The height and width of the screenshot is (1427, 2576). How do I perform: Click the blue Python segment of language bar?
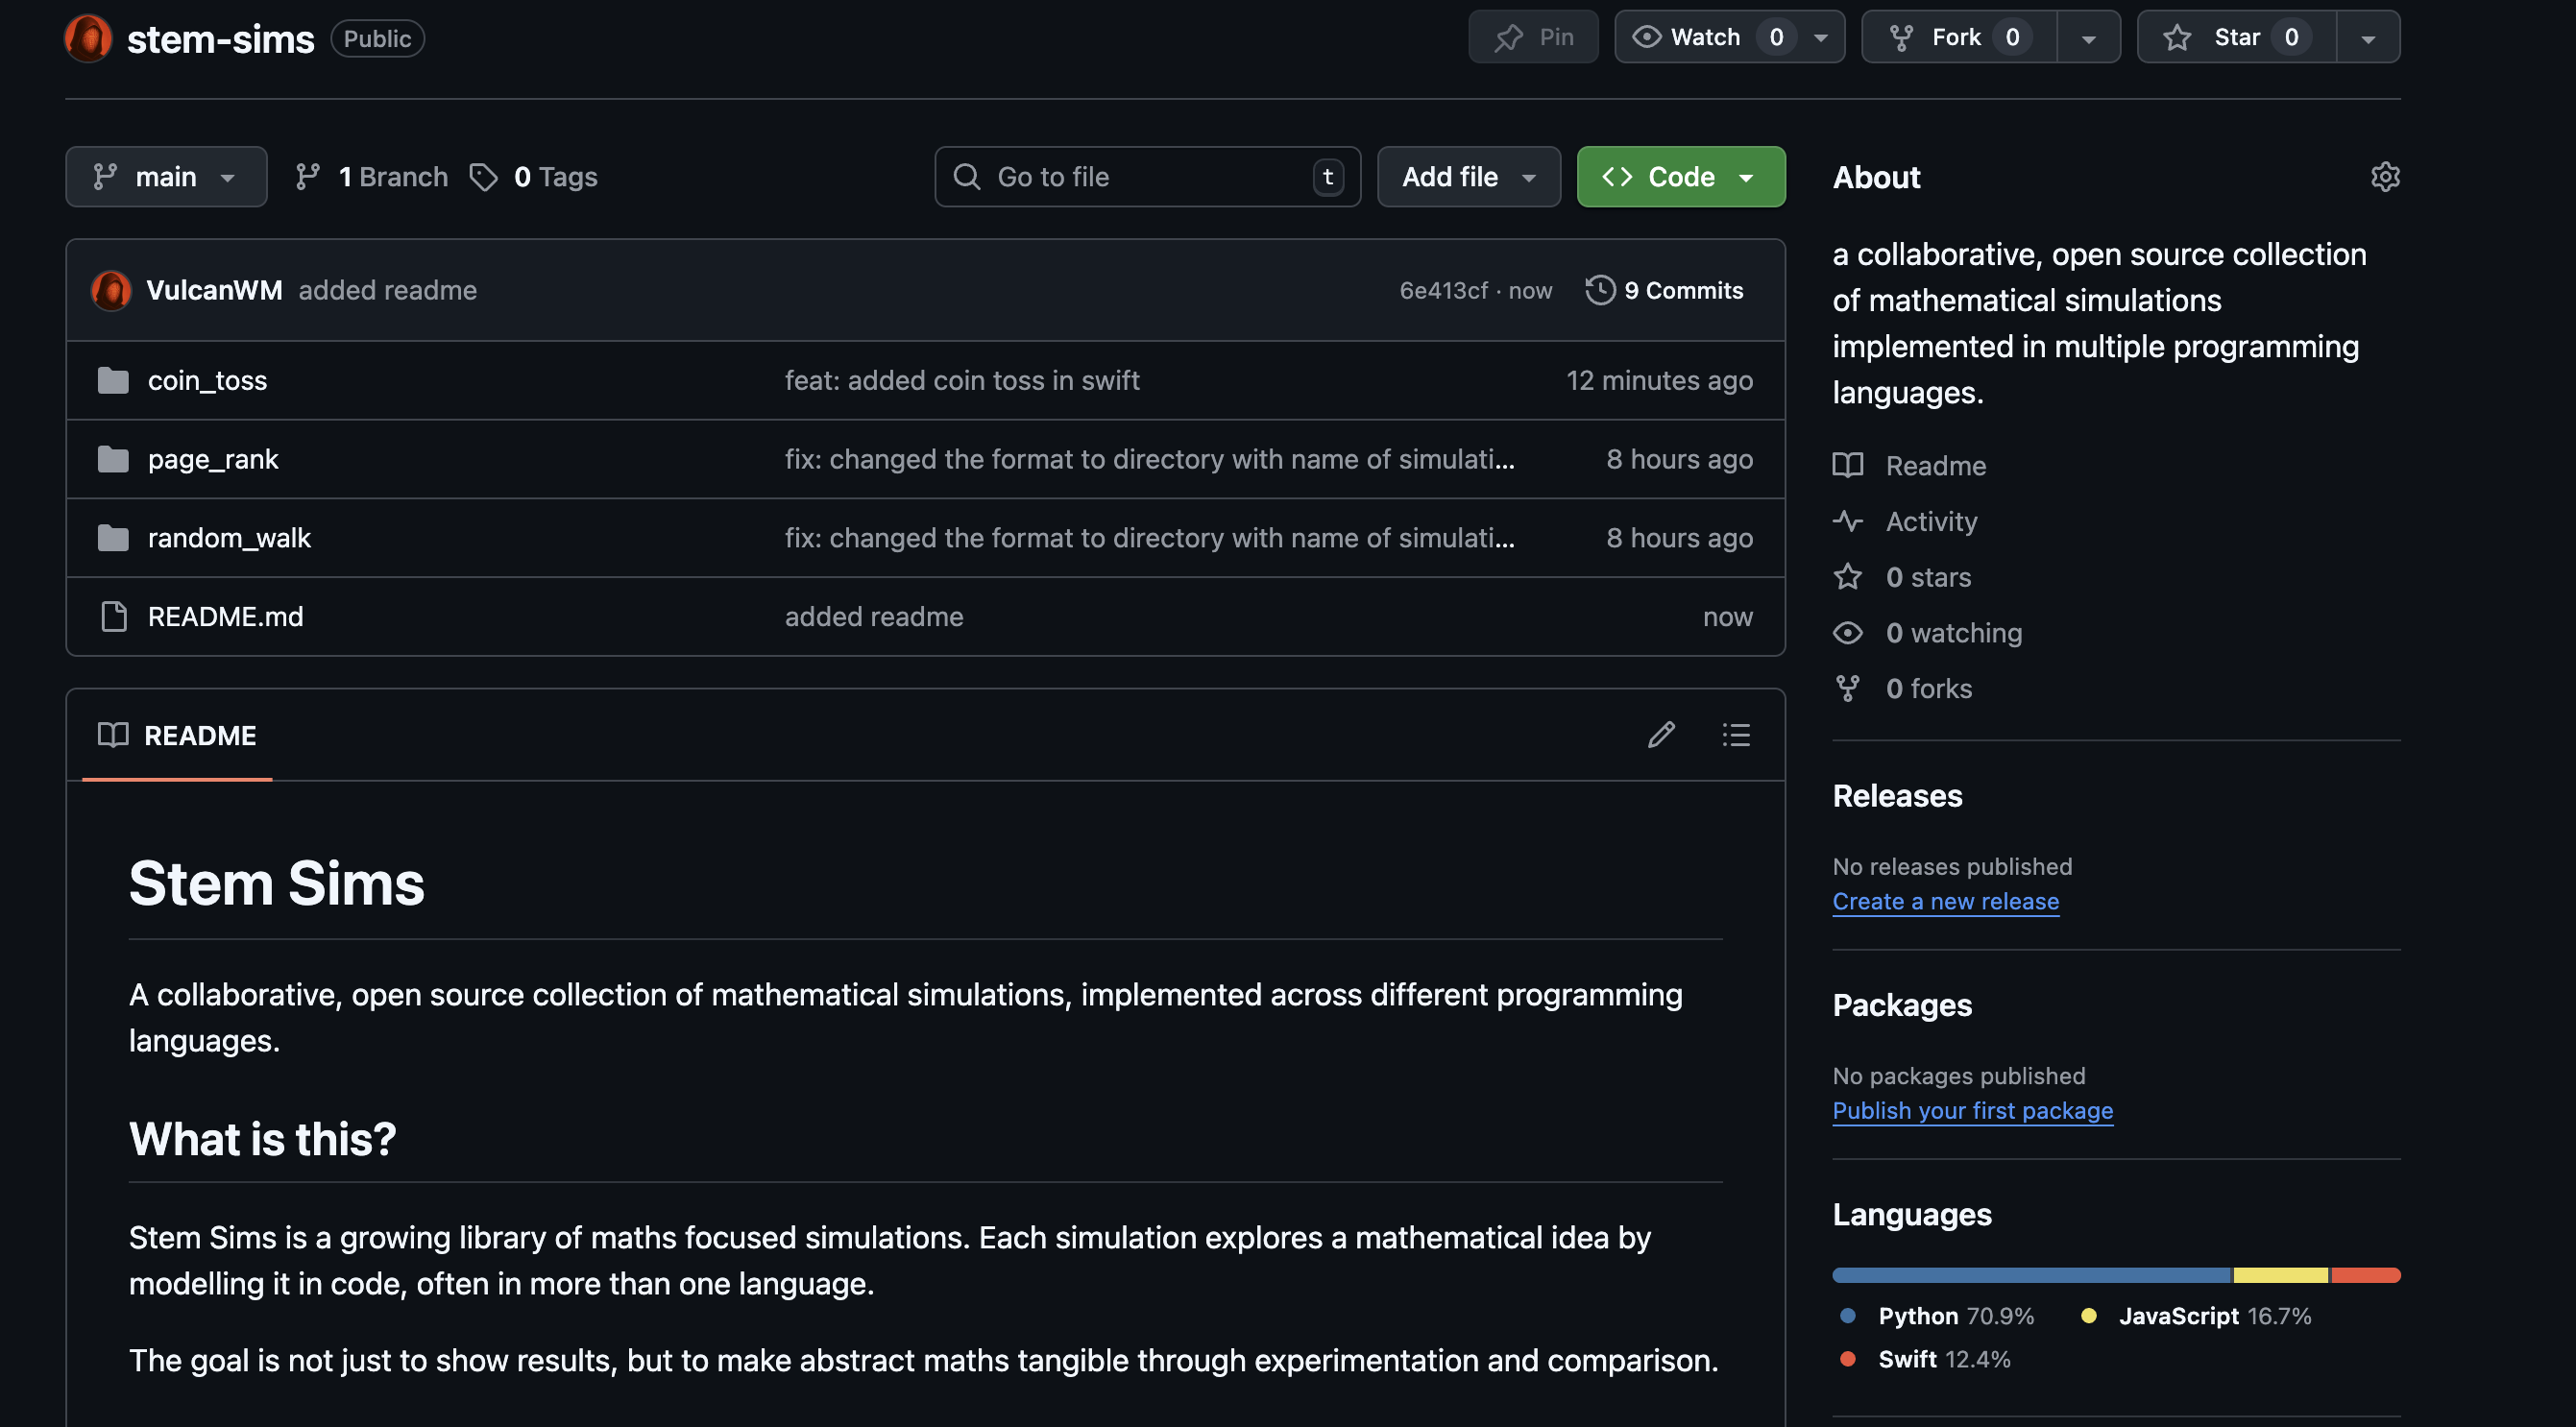pyautogui.click(x=2030, y=1275)
